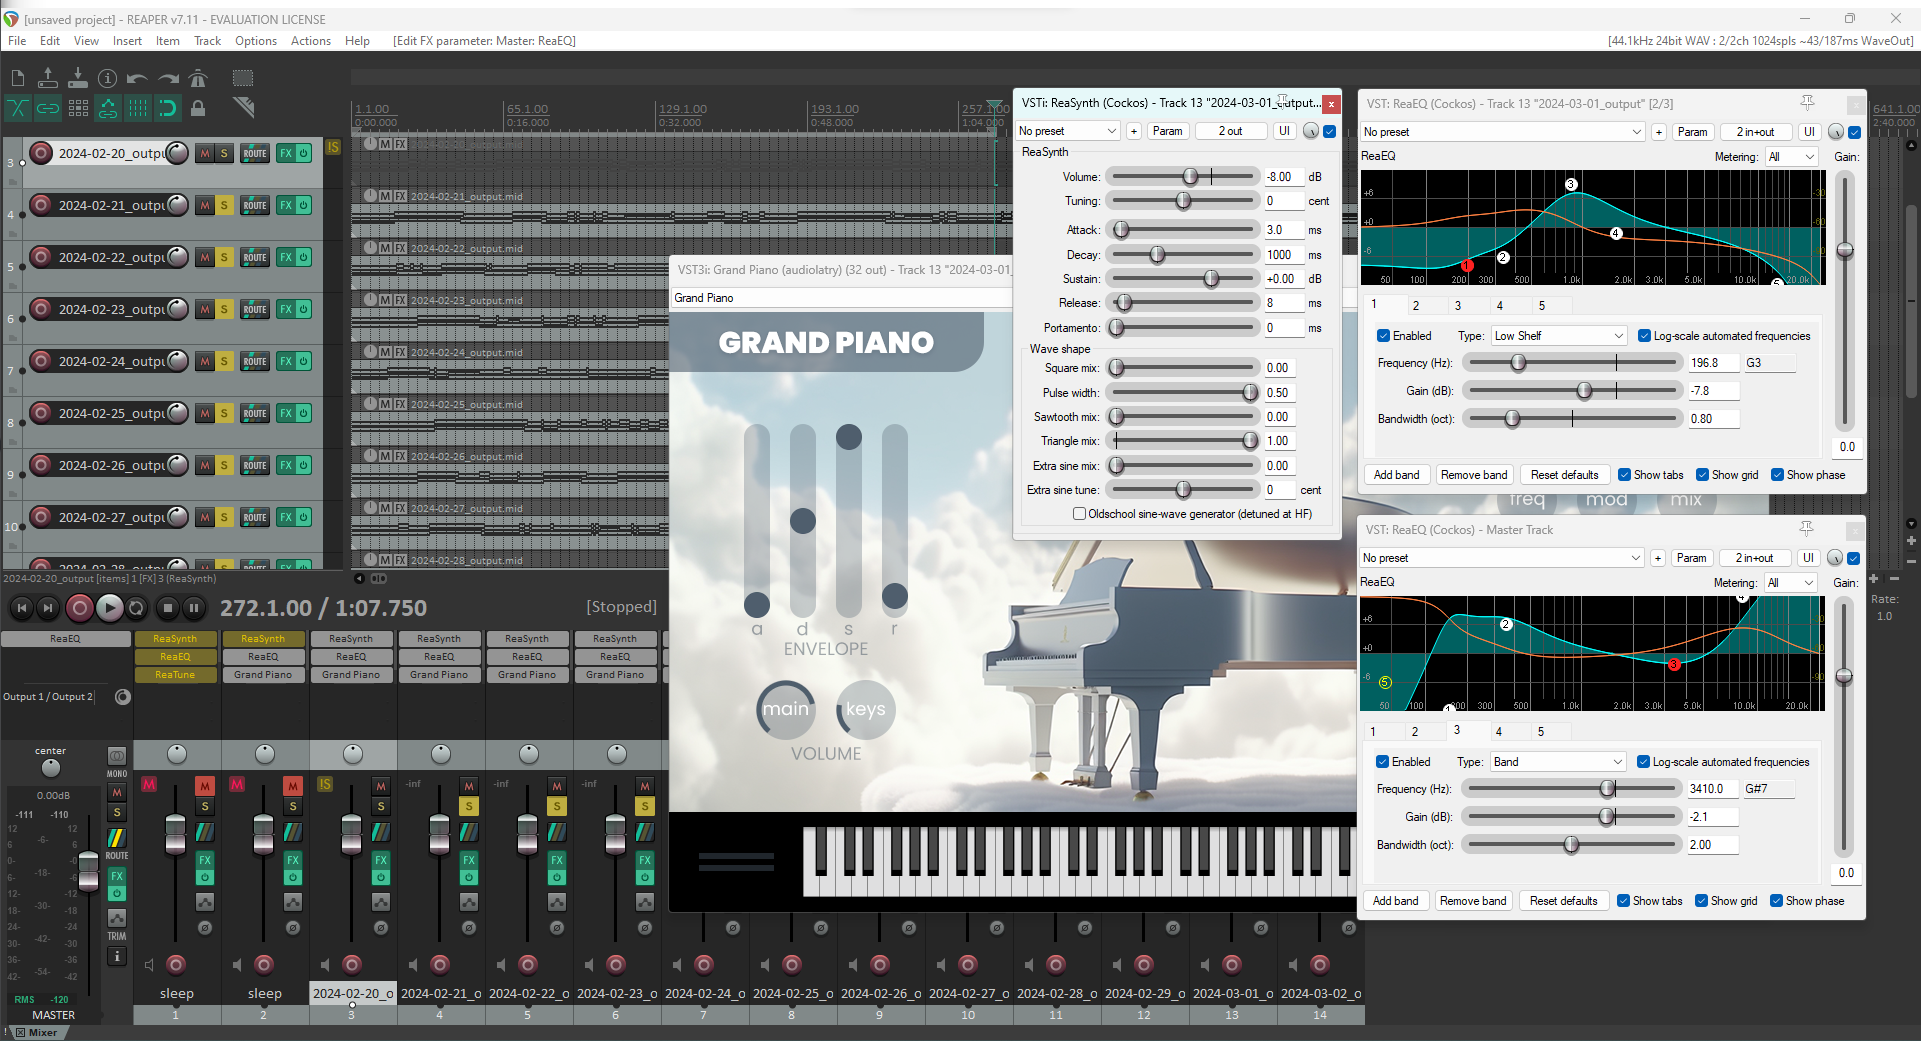Toggle the snap magnet icon
1921x1041 pixels.
click(168, 108)
